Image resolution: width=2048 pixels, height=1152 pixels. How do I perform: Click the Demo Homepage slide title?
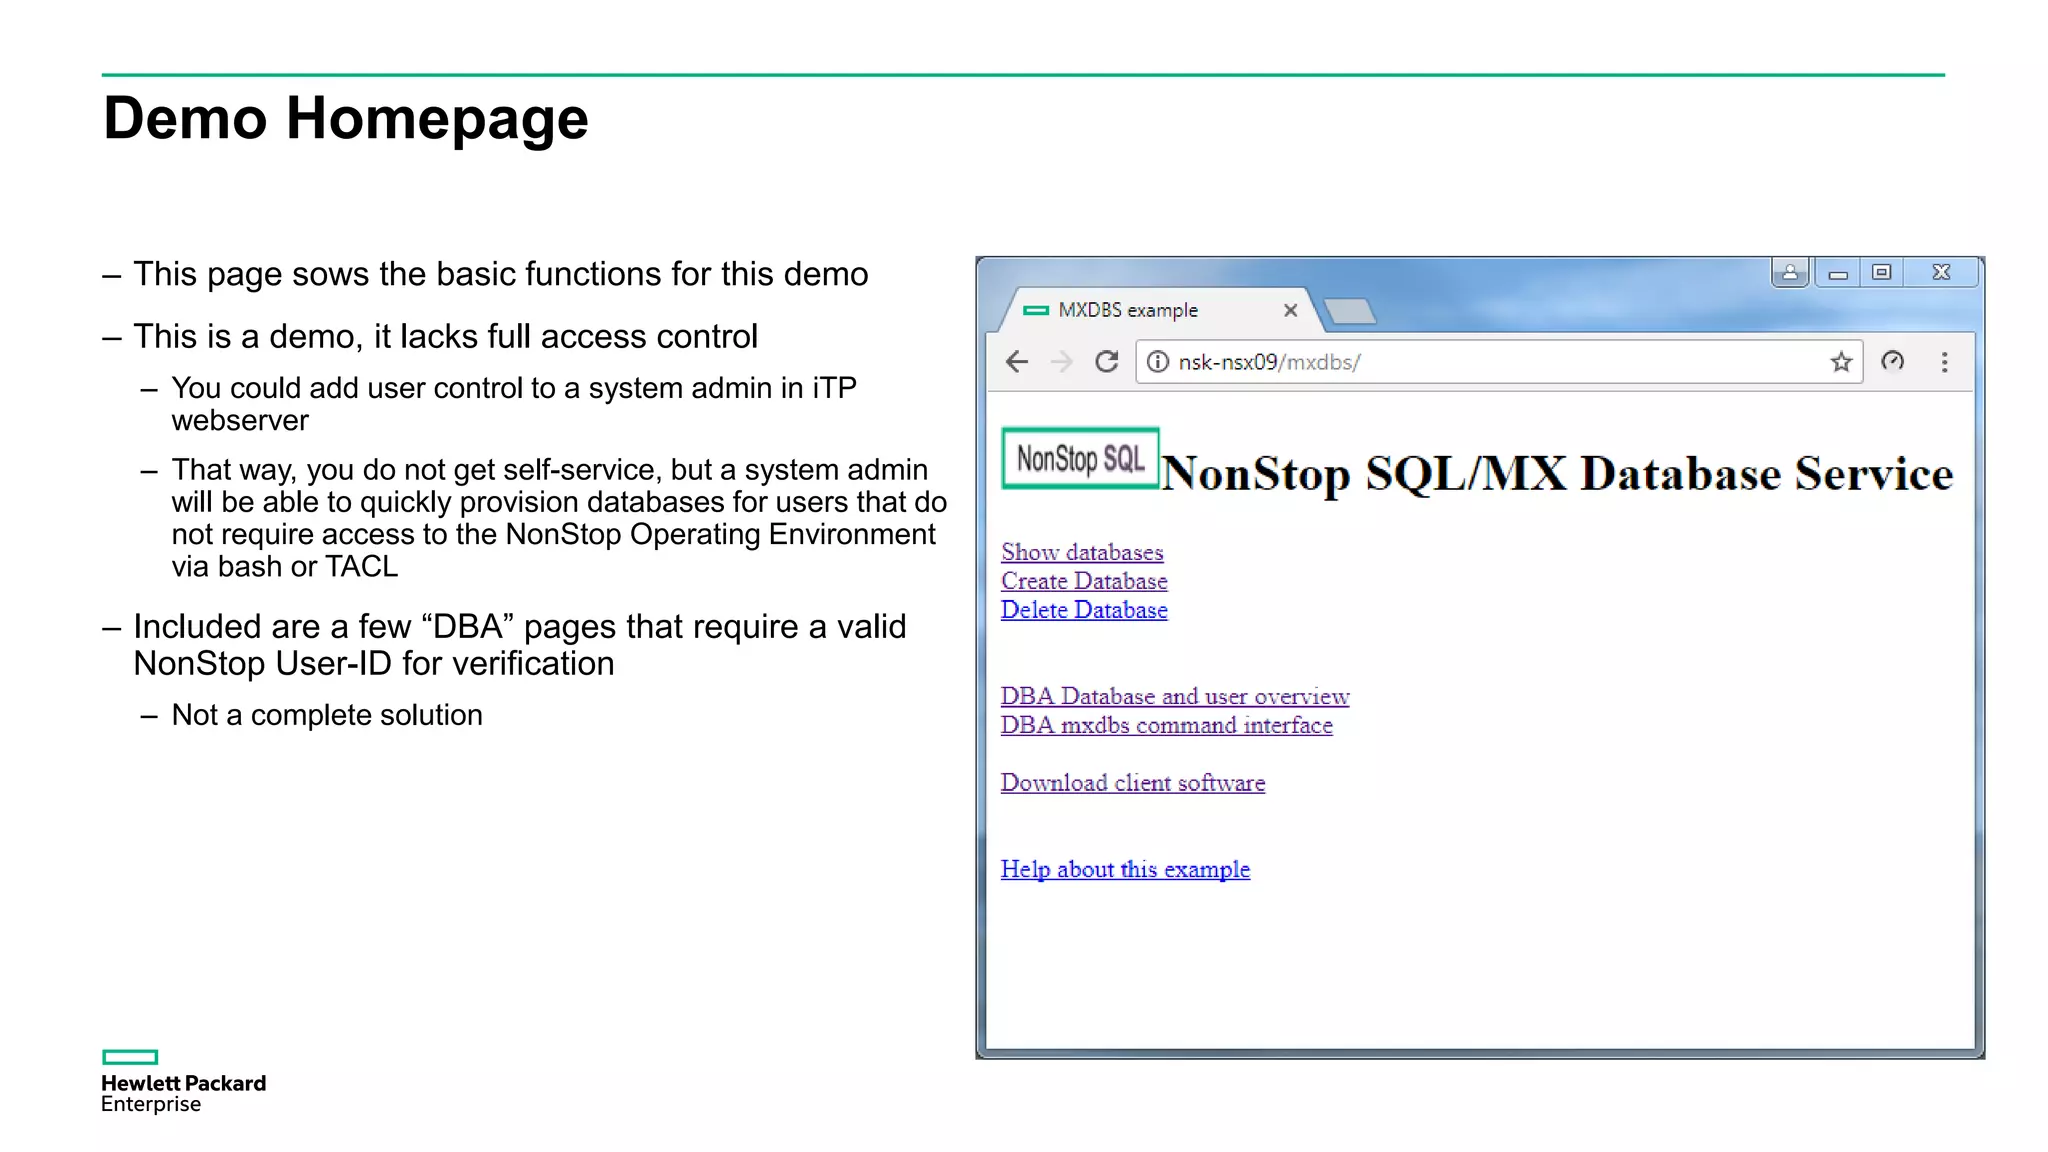coord(346,118)
